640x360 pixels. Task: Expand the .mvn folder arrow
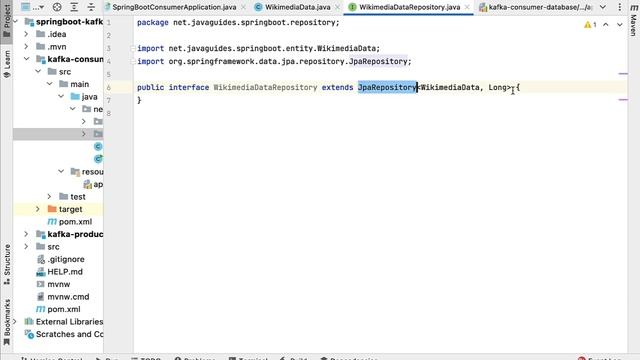click(x=27, y=47)
